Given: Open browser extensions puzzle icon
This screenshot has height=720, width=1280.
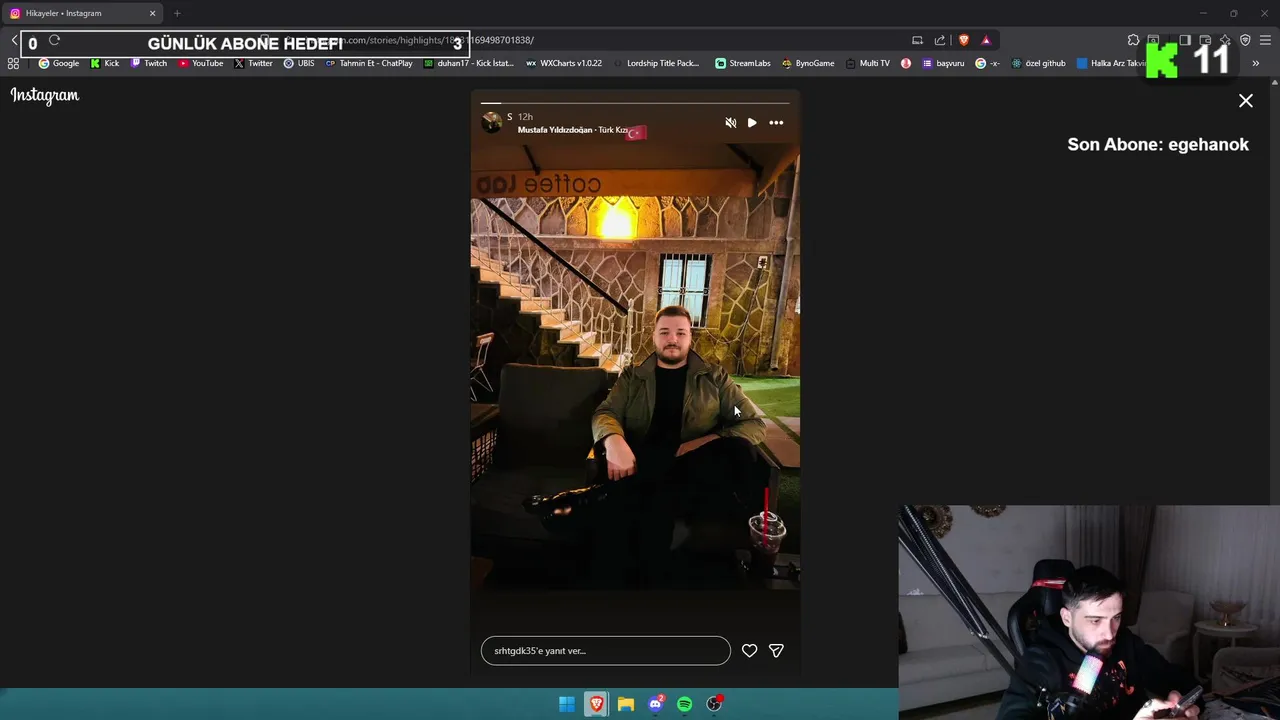Looking at the screenshot, I should (x=1133, y=41).
